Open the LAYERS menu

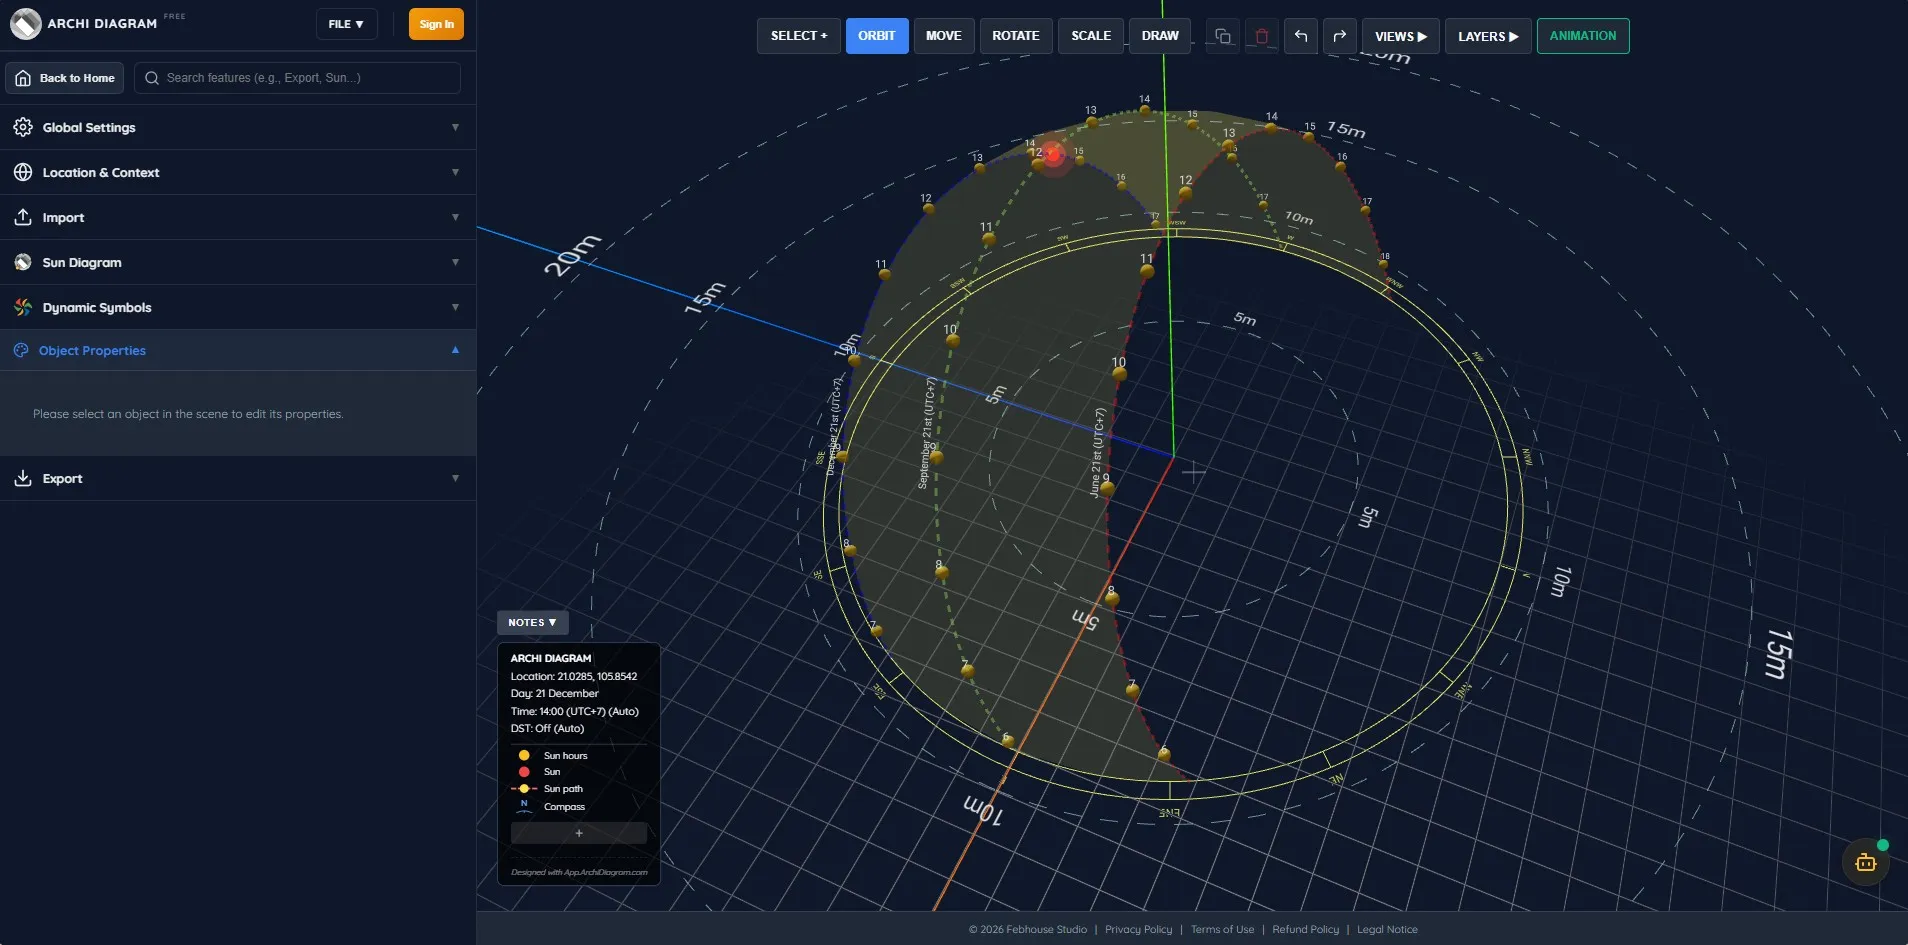pos(1487,36)
